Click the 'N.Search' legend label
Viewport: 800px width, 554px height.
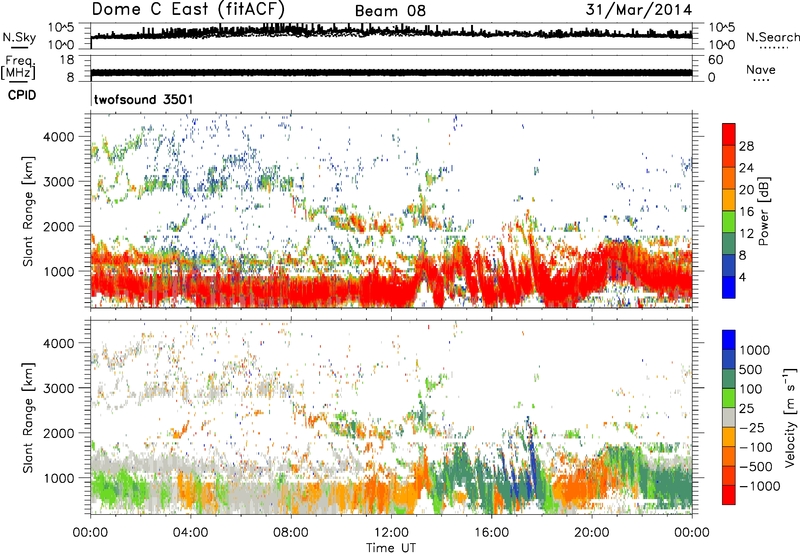[x=772, y=37]
